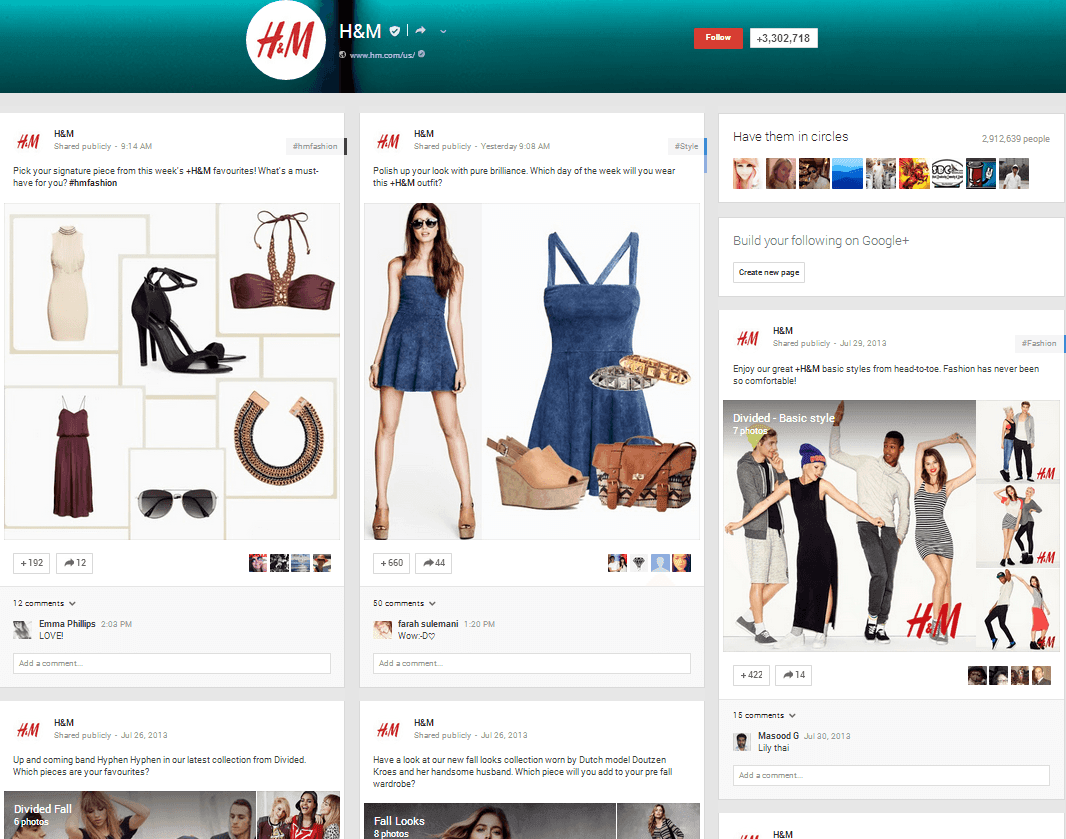The height and width of the screenshot is (839, 1066).
Task: Click the reshare button showing 44
Action: pos(433,563)
